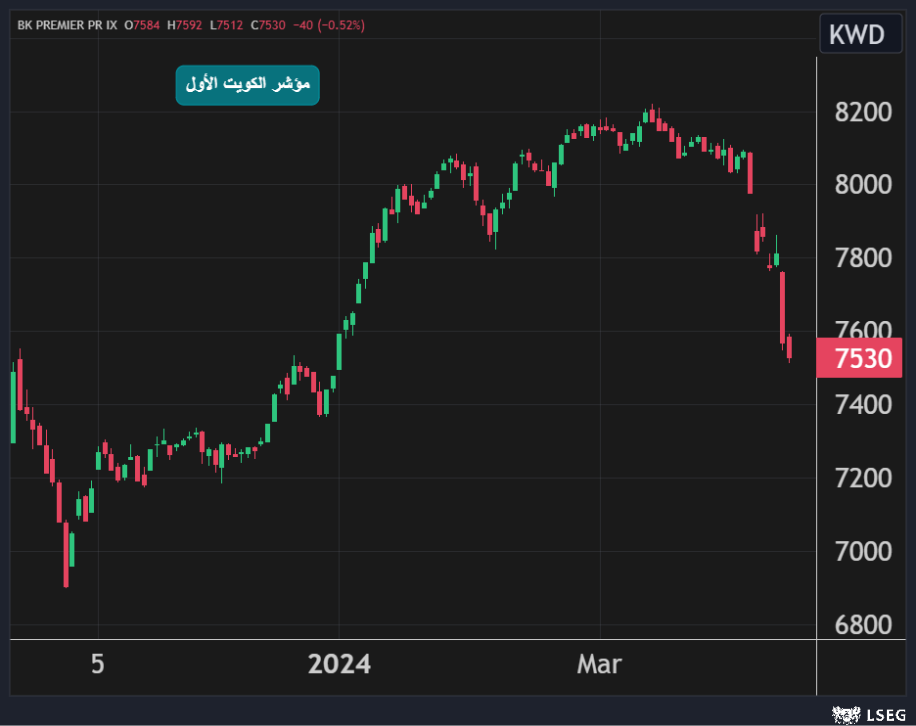This screenshot has height=726, width=916.
Task: Click the 2024 time axis label
Action: click(339, 664)
